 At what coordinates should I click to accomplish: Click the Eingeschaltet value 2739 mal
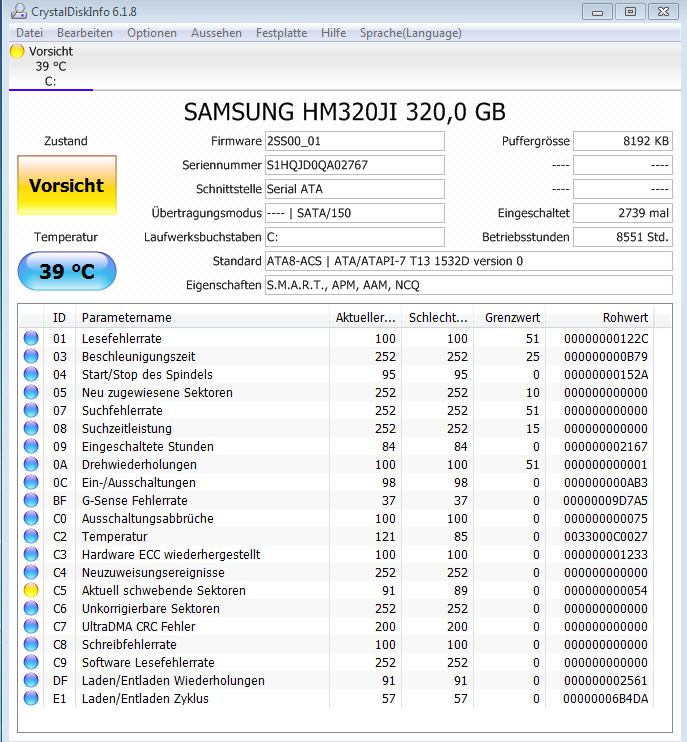click(623, 213)
